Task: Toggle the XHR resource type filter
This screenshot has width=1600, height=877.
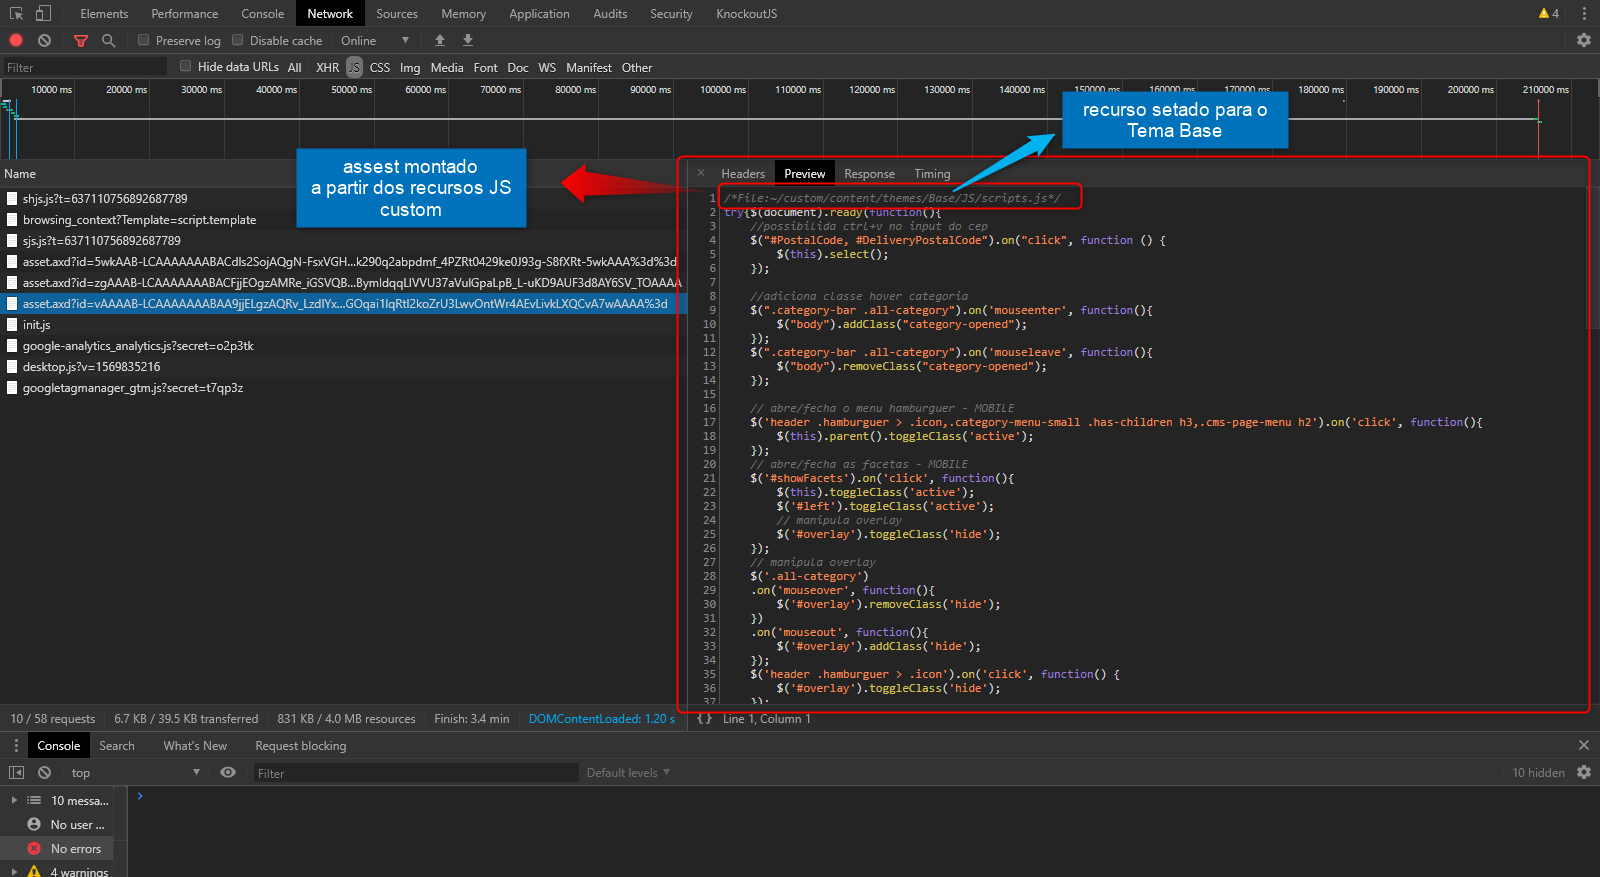Action: [x=327, y=67]
